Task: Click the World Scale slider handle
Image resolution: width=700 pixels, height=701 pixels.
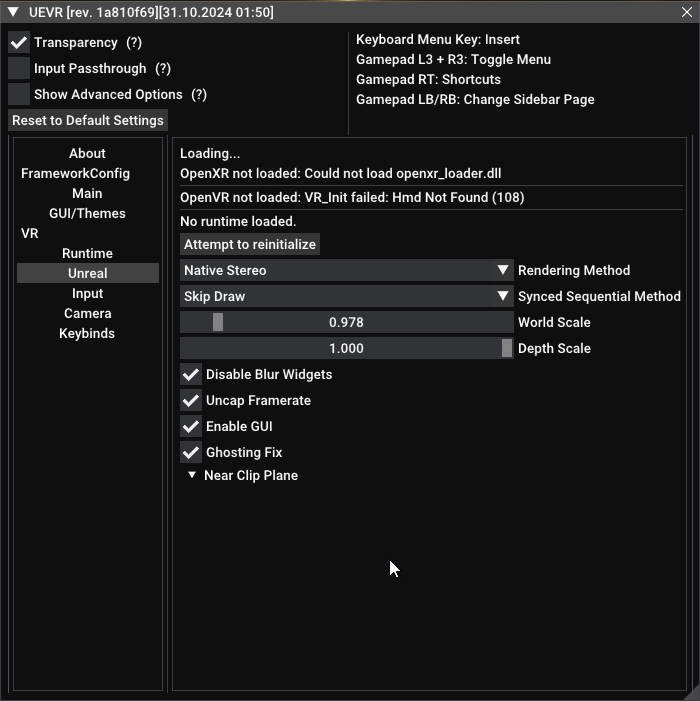Action: (x=218, y=322)
